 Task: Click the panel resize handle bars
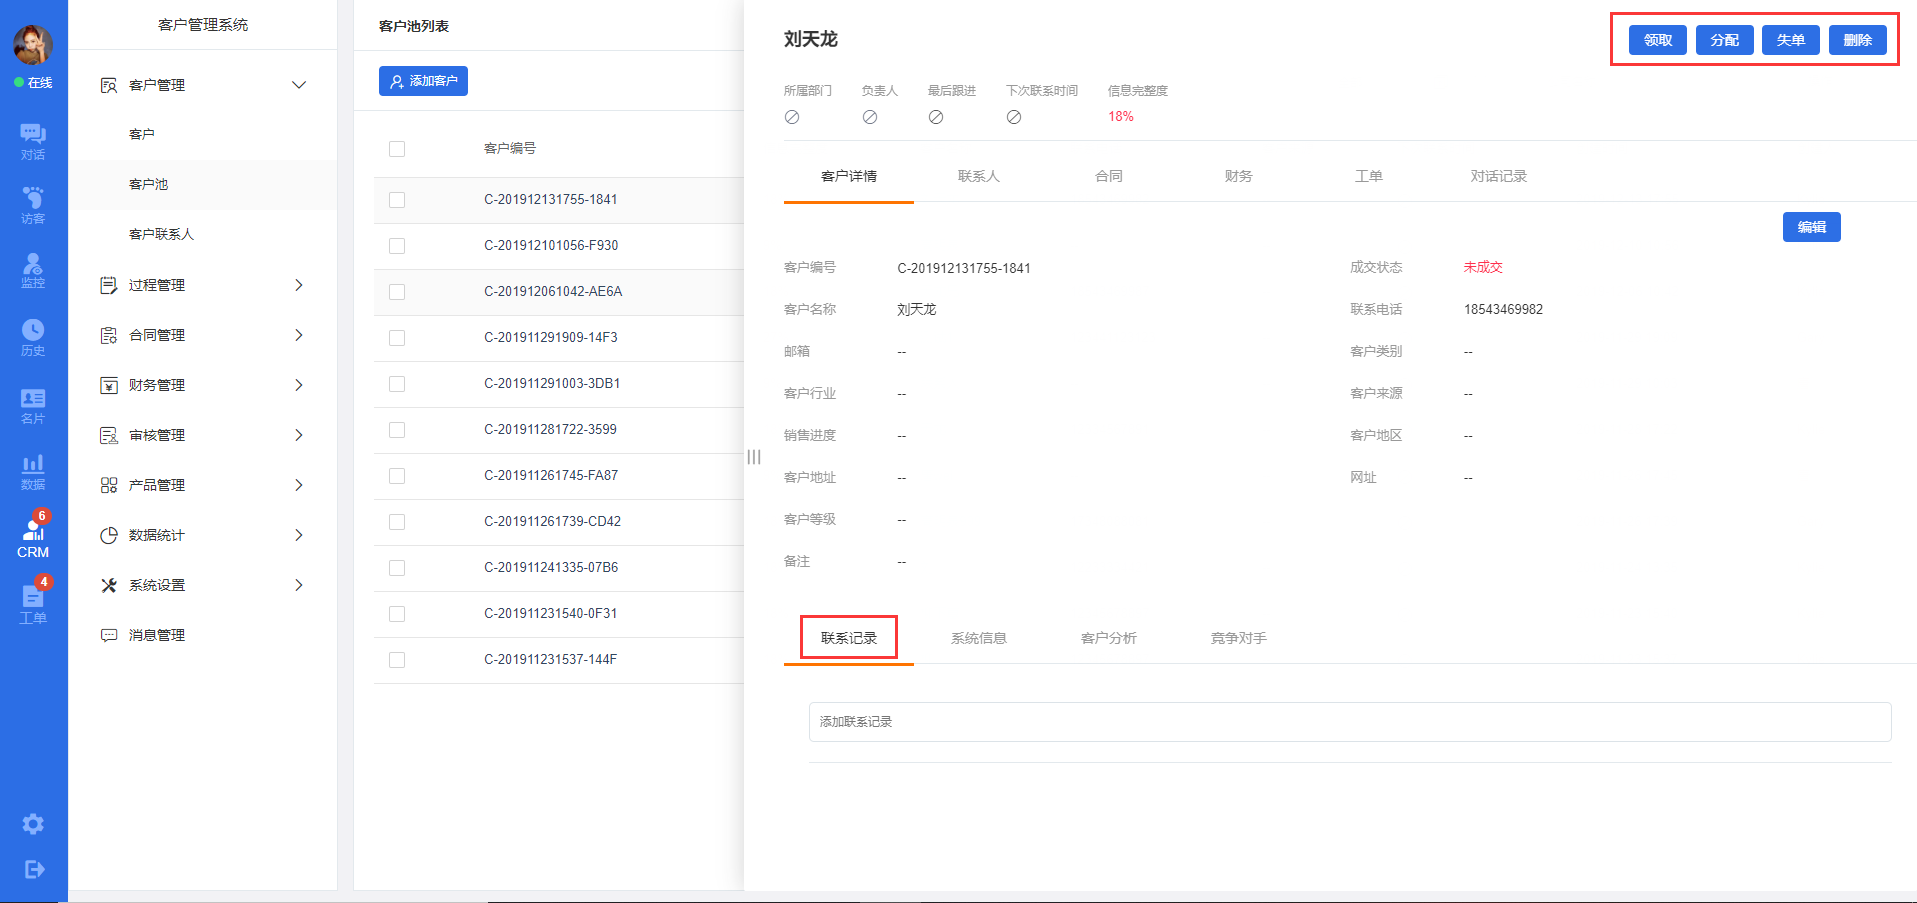[754, 457]
